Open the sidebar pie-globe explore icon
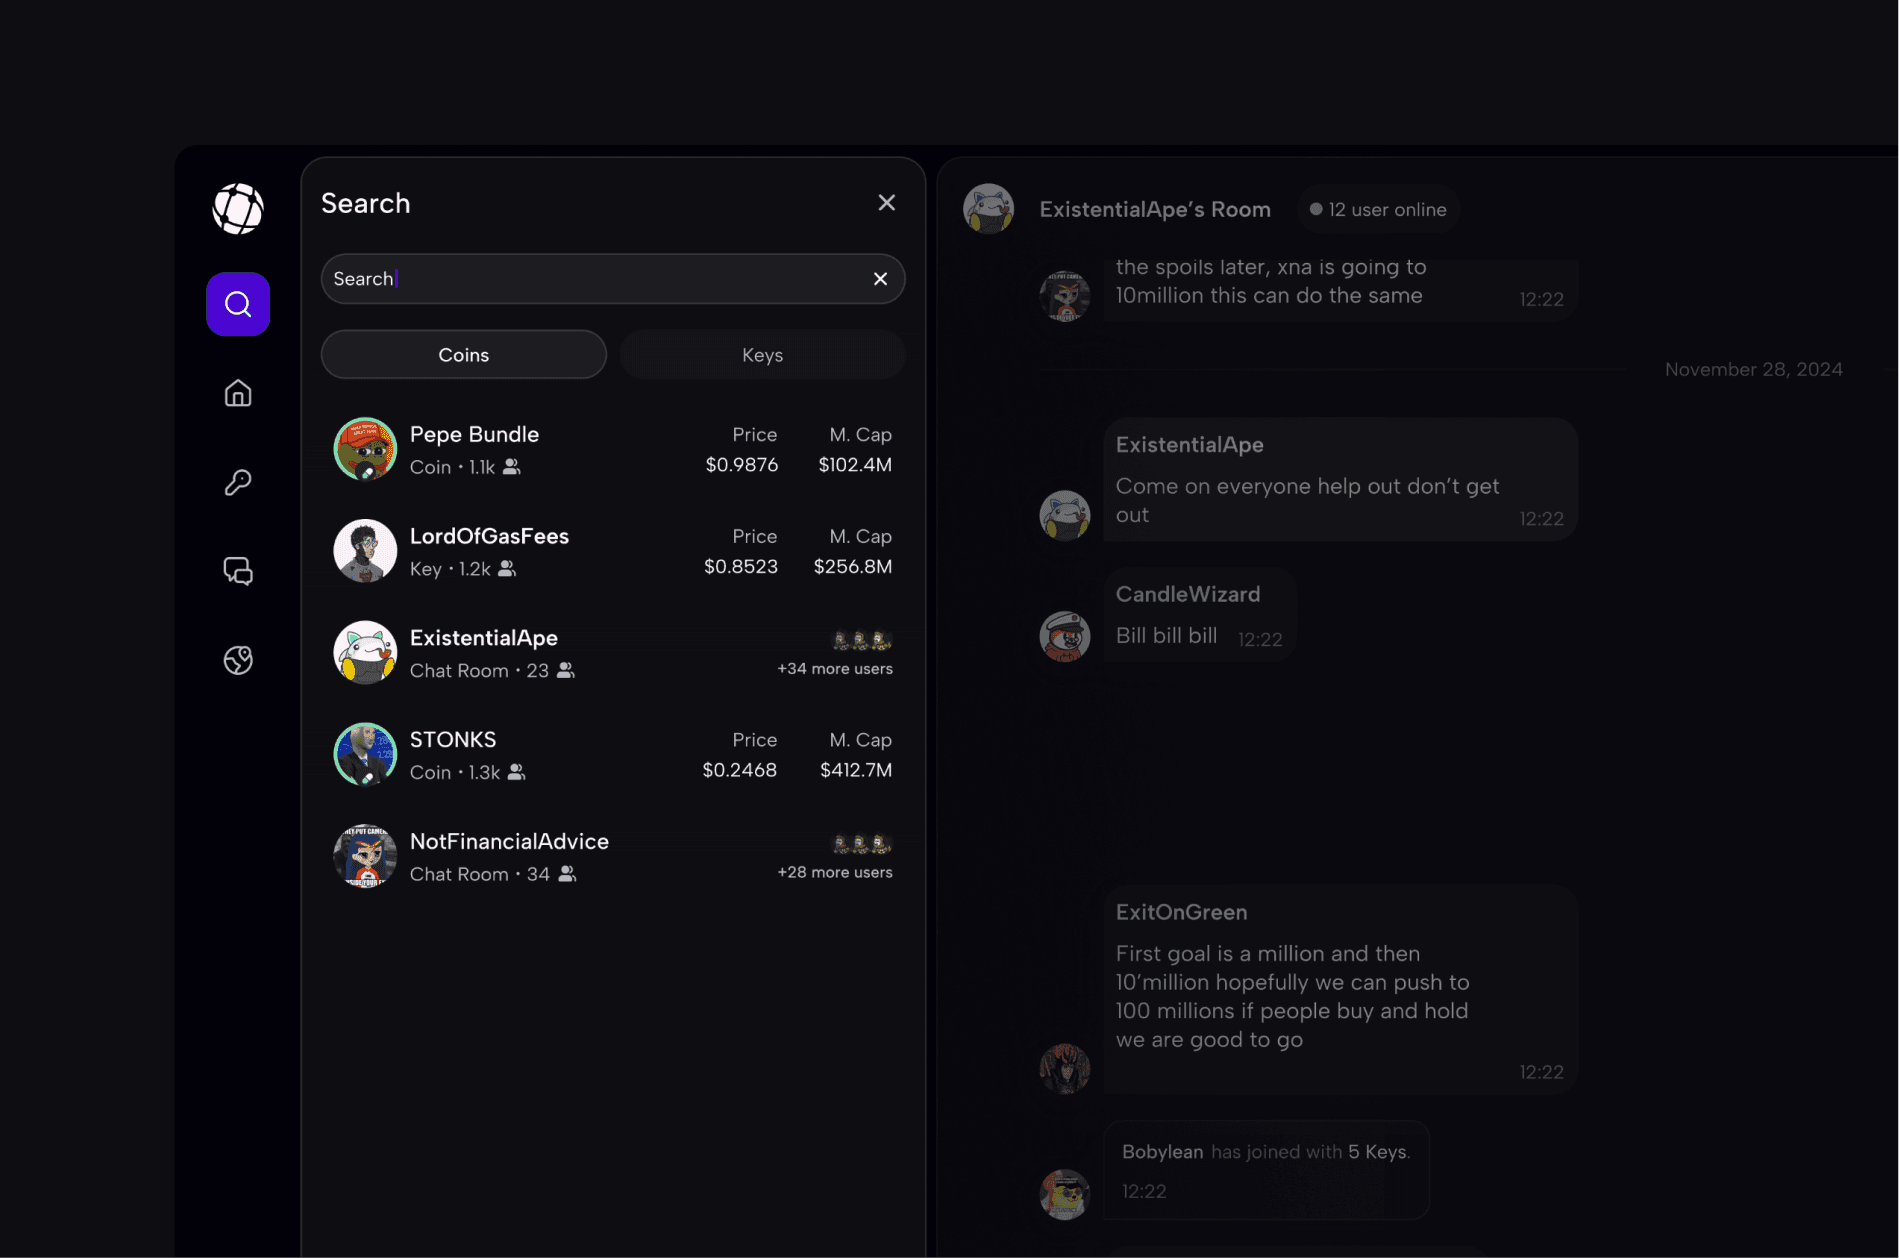This screenshot has width=1899, height=1258. 238,660
